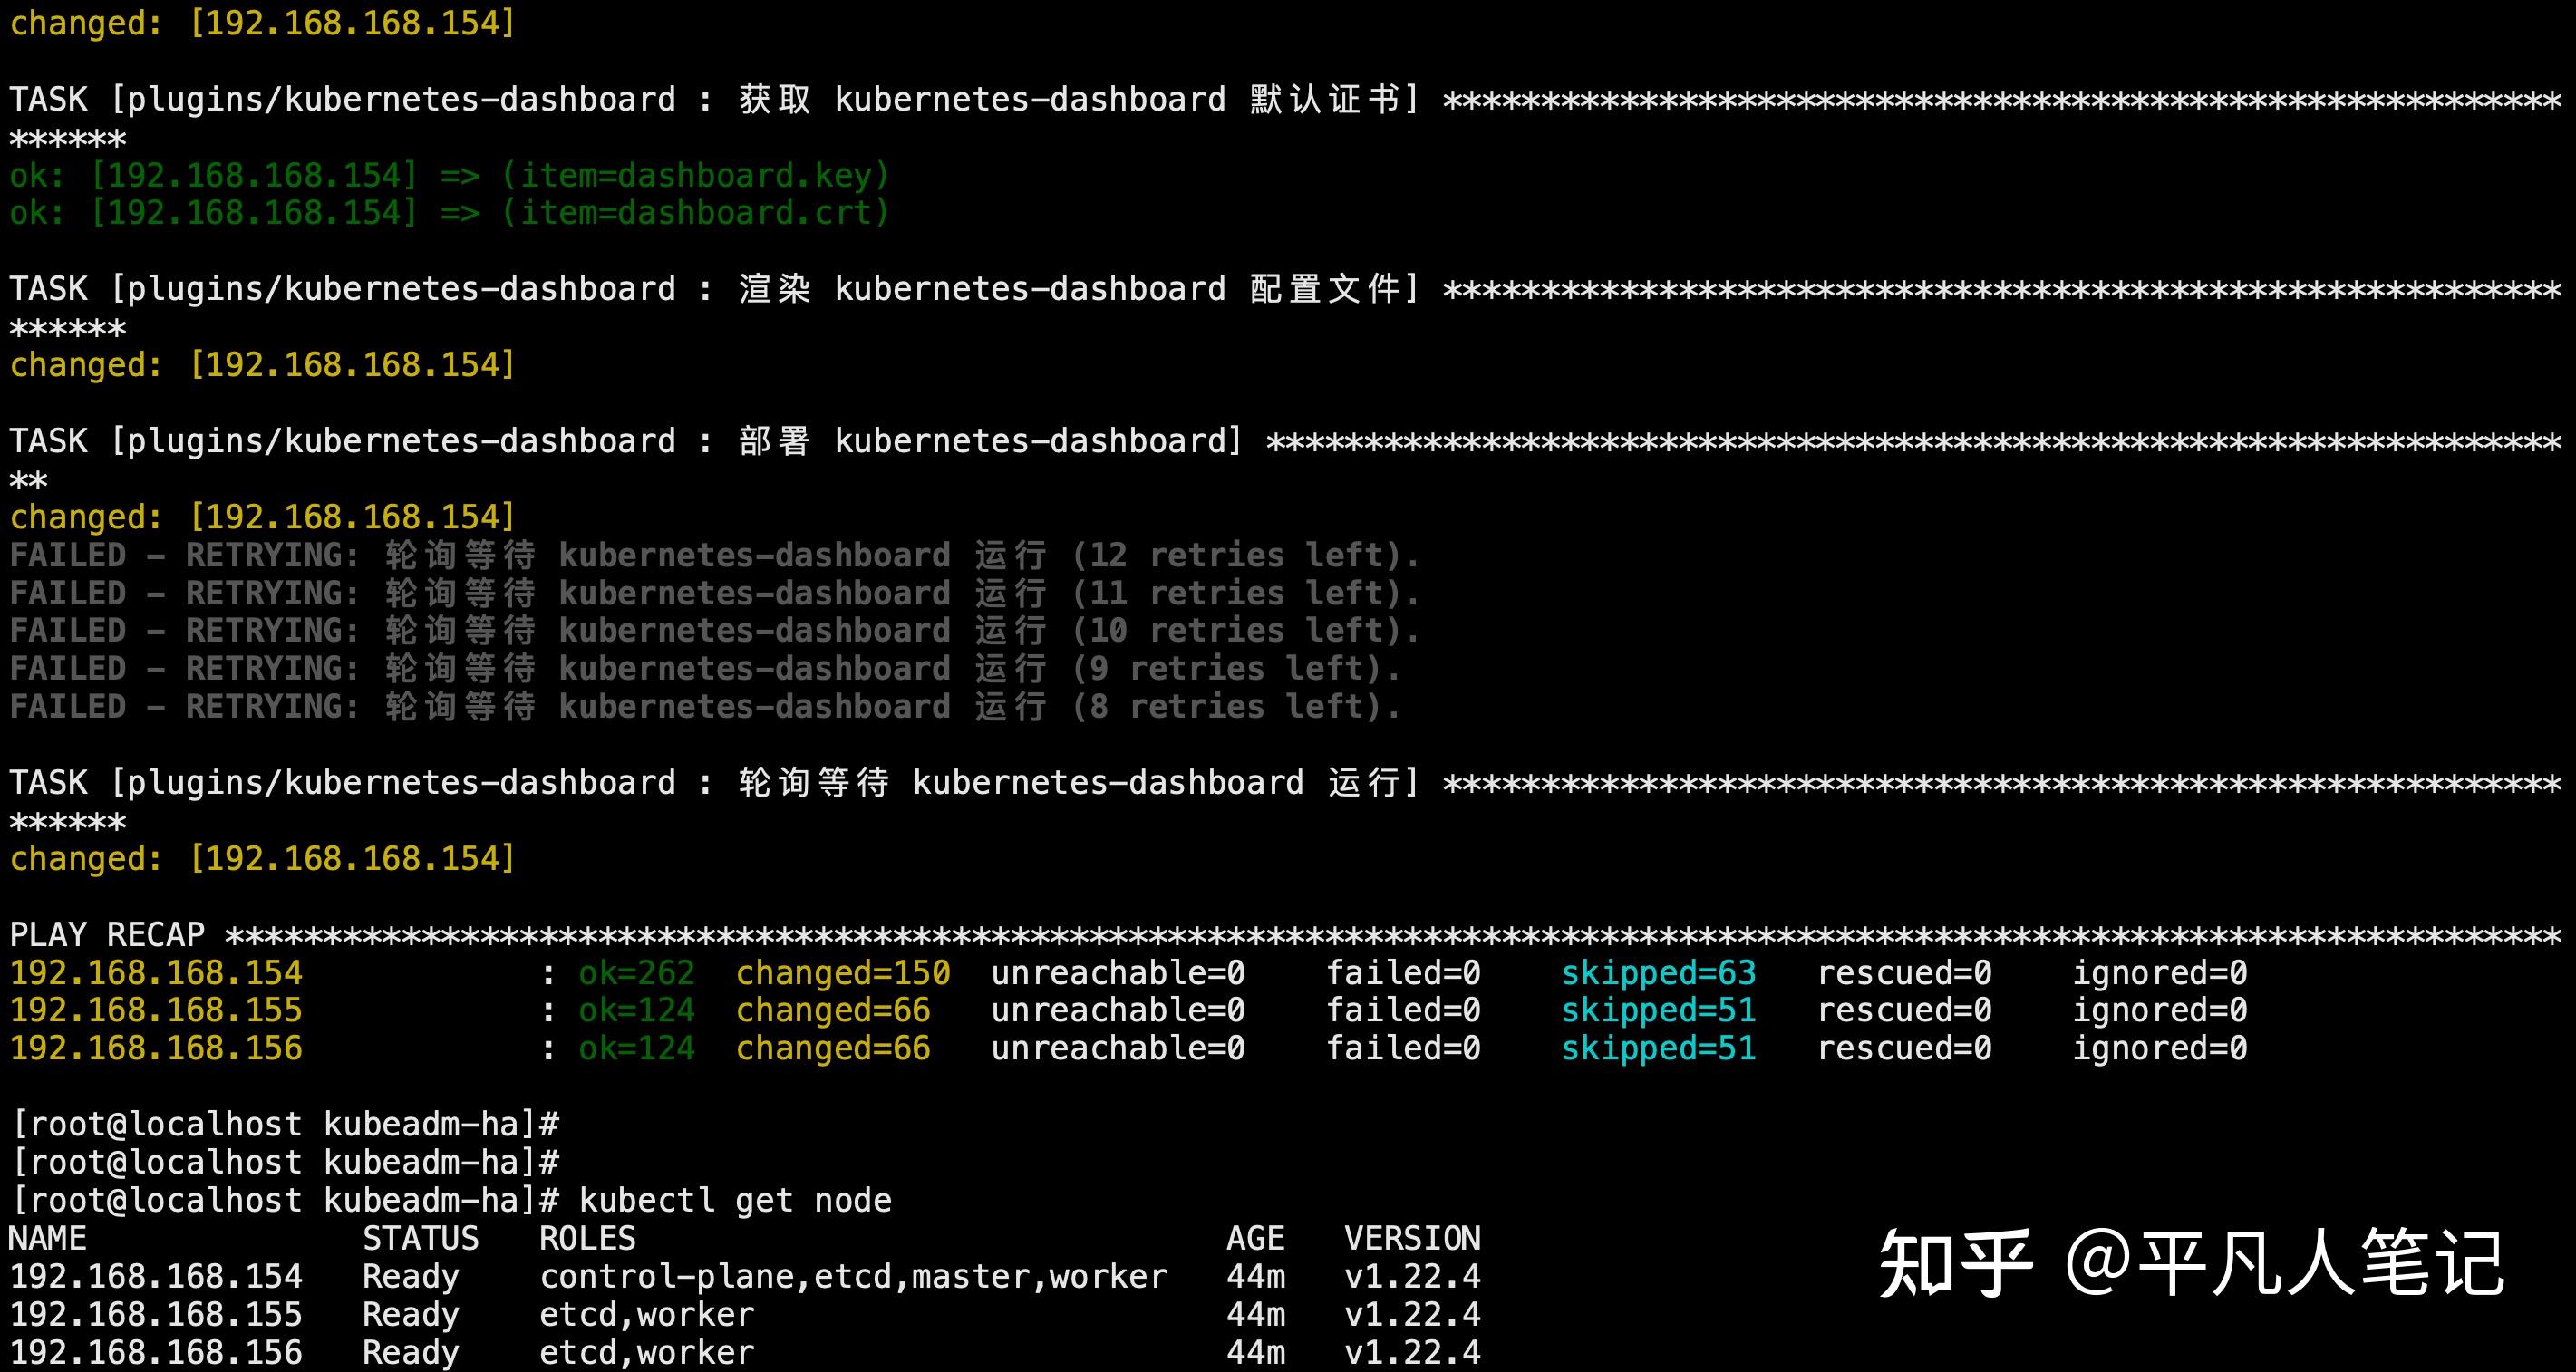Click 'etcd,worker' in the 192.168.168.156 node row

[647, 1352]
